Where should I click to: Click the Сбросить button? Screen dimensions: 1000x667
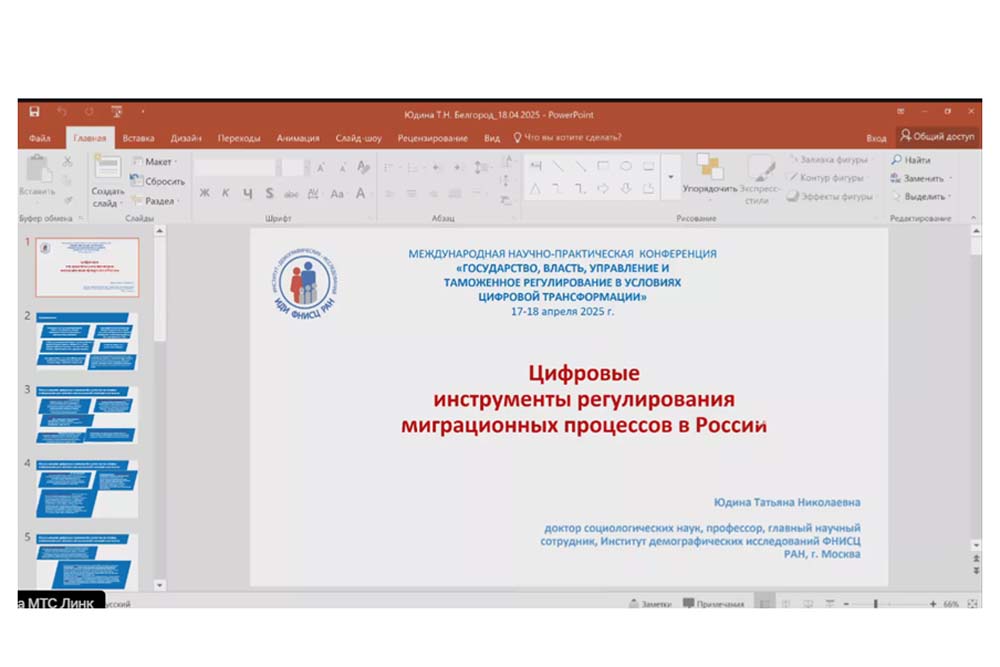[158, 181]
